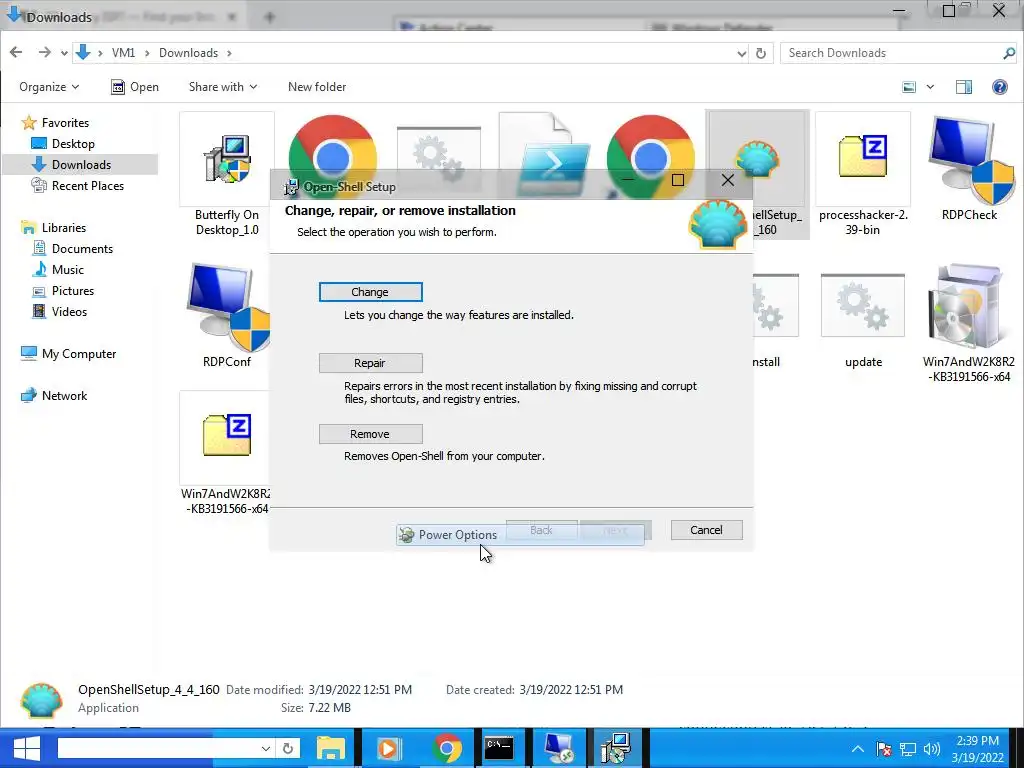Open taskbar clock showing 2:39 PM
This screenshot has height=768, width=1024.
pyautogui.click(x=977, y=749)
